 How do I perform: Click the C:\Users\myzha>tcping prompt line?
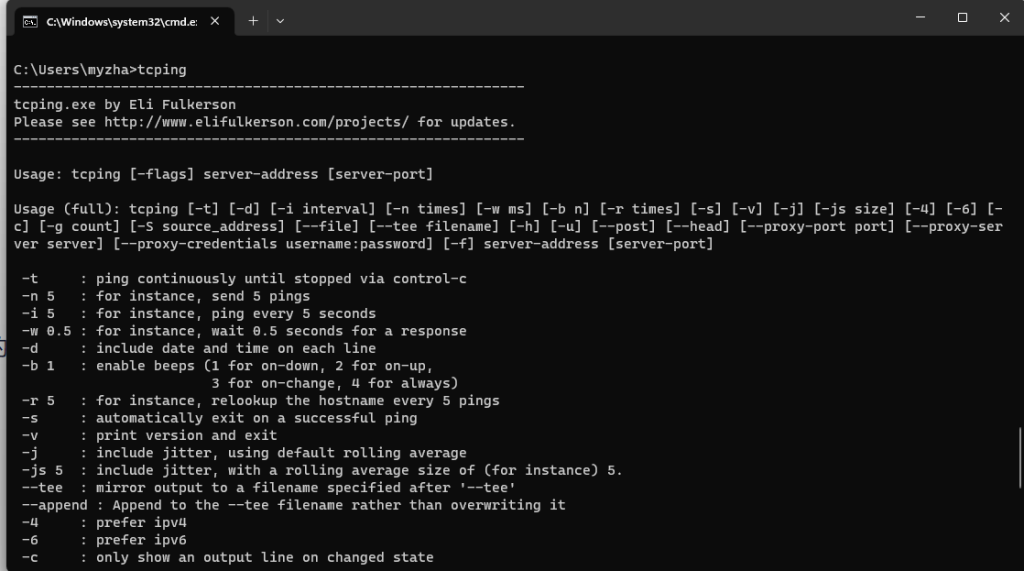100,70
